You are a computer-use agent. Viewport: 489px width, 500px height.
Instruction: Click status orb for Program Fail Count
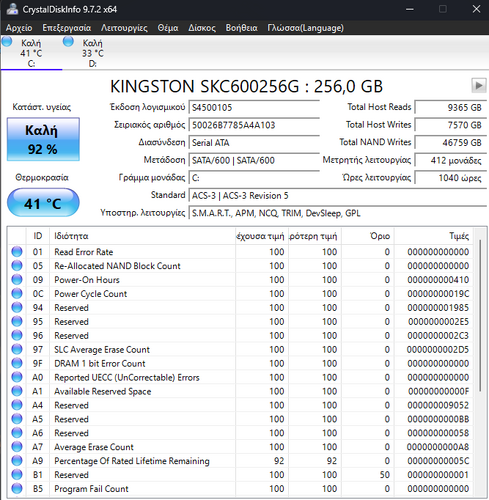tap(17, 488)
